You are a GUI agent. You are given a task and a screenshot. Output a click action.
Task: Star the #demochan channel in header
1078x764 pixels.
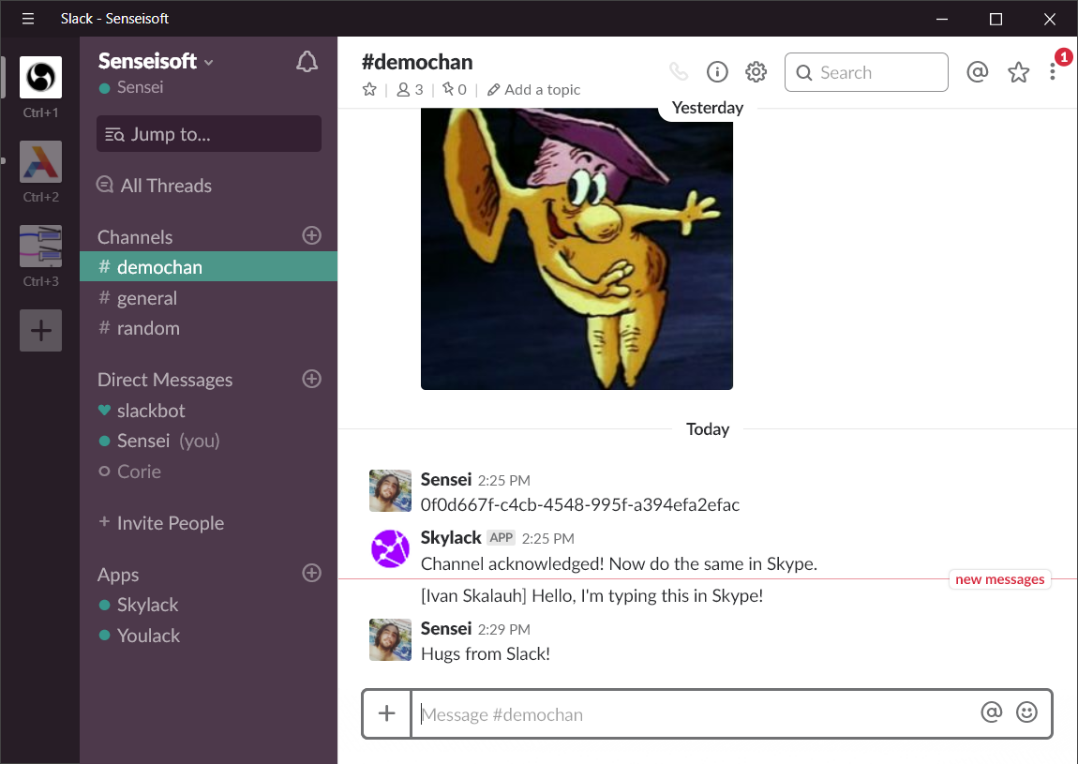click(x=370, y=89)
